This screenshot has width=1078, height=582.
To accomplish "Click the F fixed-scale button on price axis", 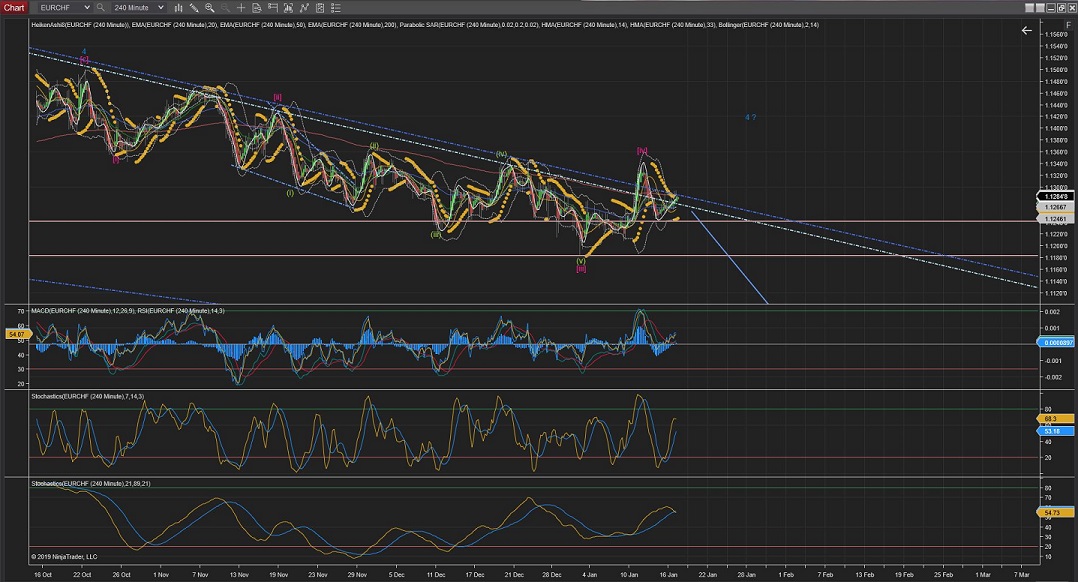I will 1068,25.
